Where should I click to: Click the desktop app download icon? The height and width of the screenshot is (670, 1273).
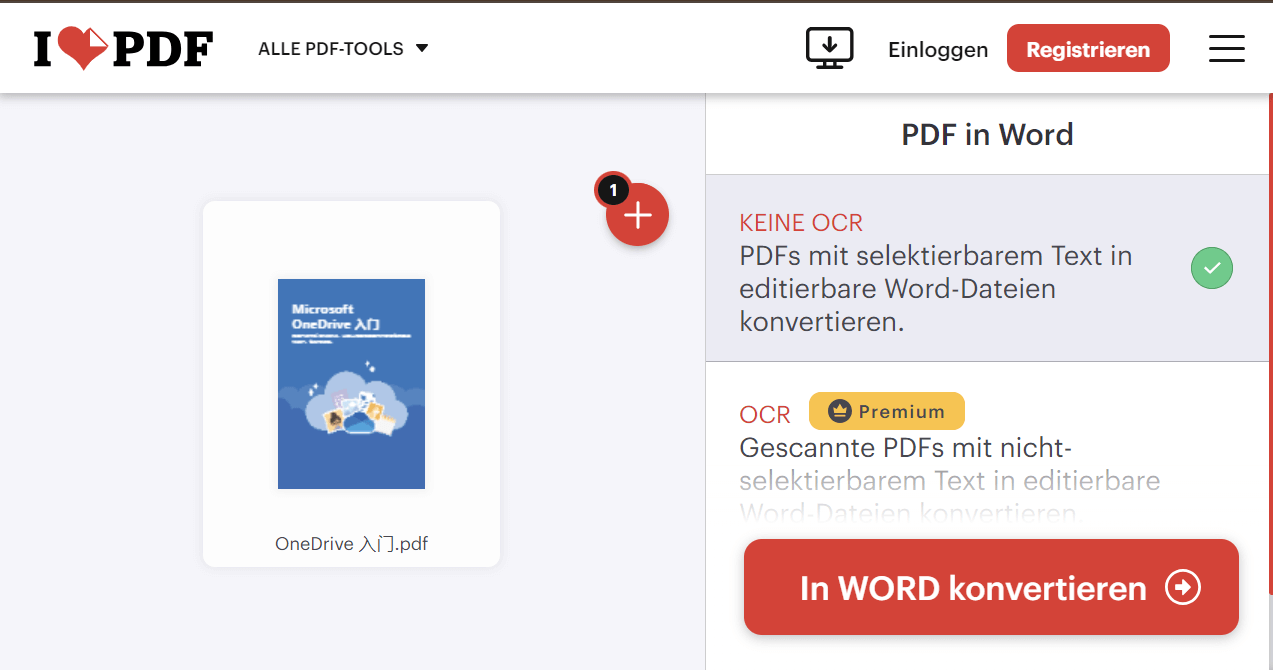click(829, 48)
